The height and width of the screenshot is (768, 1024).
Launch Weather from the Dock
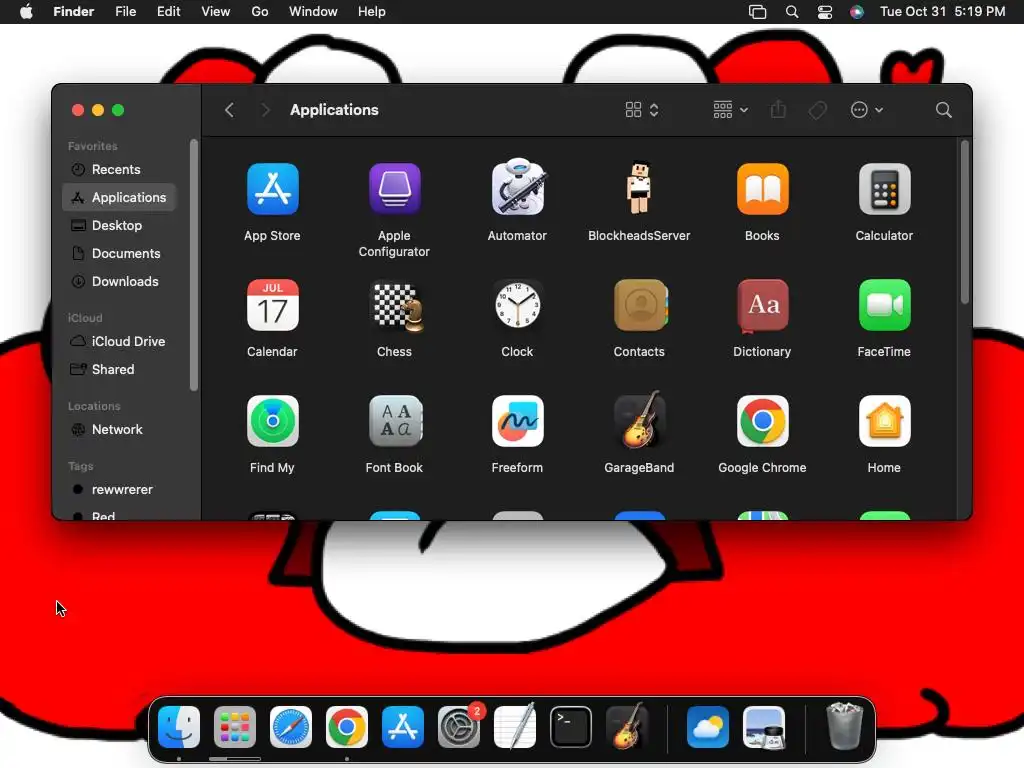coord(708,727)
